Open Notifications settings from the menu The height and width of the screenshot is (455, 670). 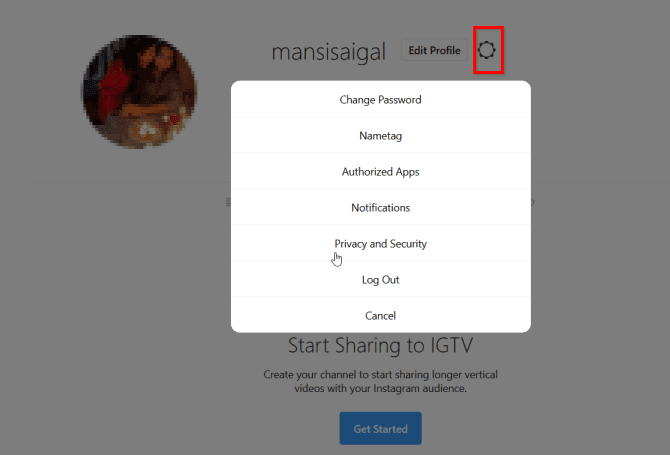(381, 208)
